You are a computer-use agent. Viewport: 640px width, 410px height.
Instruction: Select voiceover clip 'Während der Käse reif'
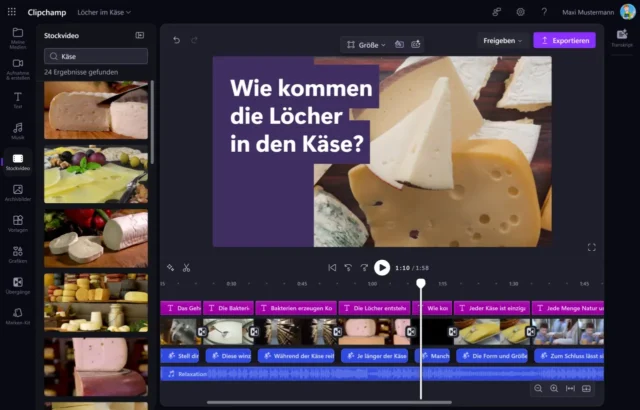(296, 356)
